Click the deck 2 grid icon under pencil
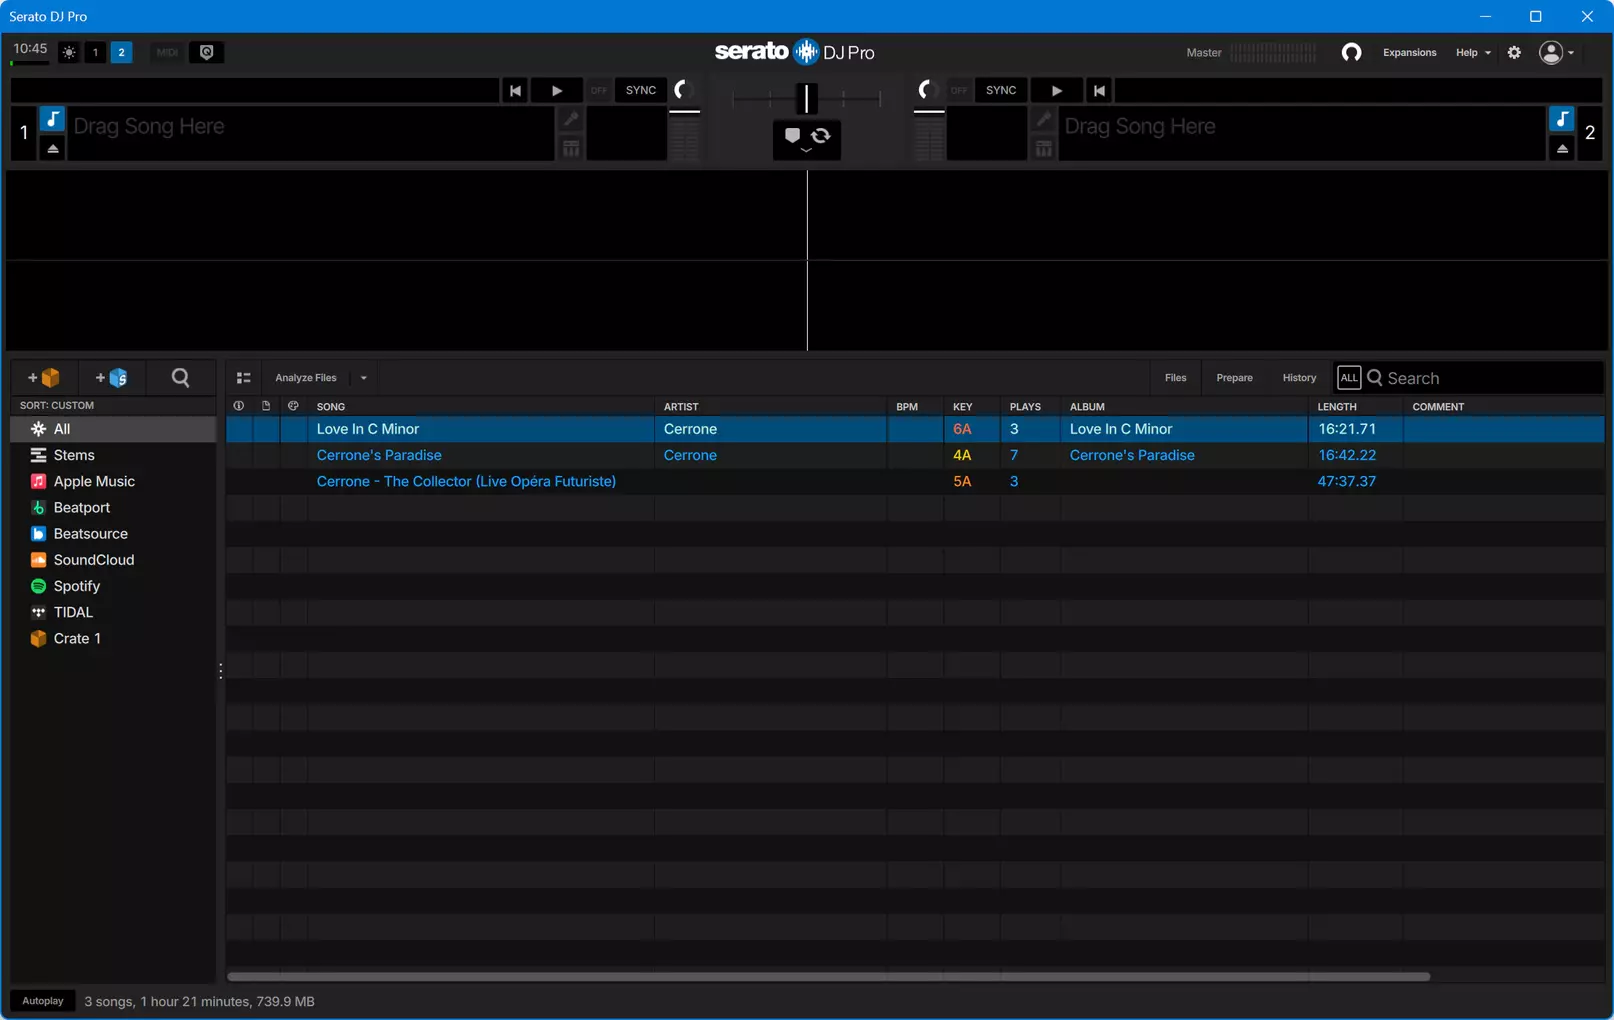This screenshot has height=1020, width=1614. point(1044,148)
